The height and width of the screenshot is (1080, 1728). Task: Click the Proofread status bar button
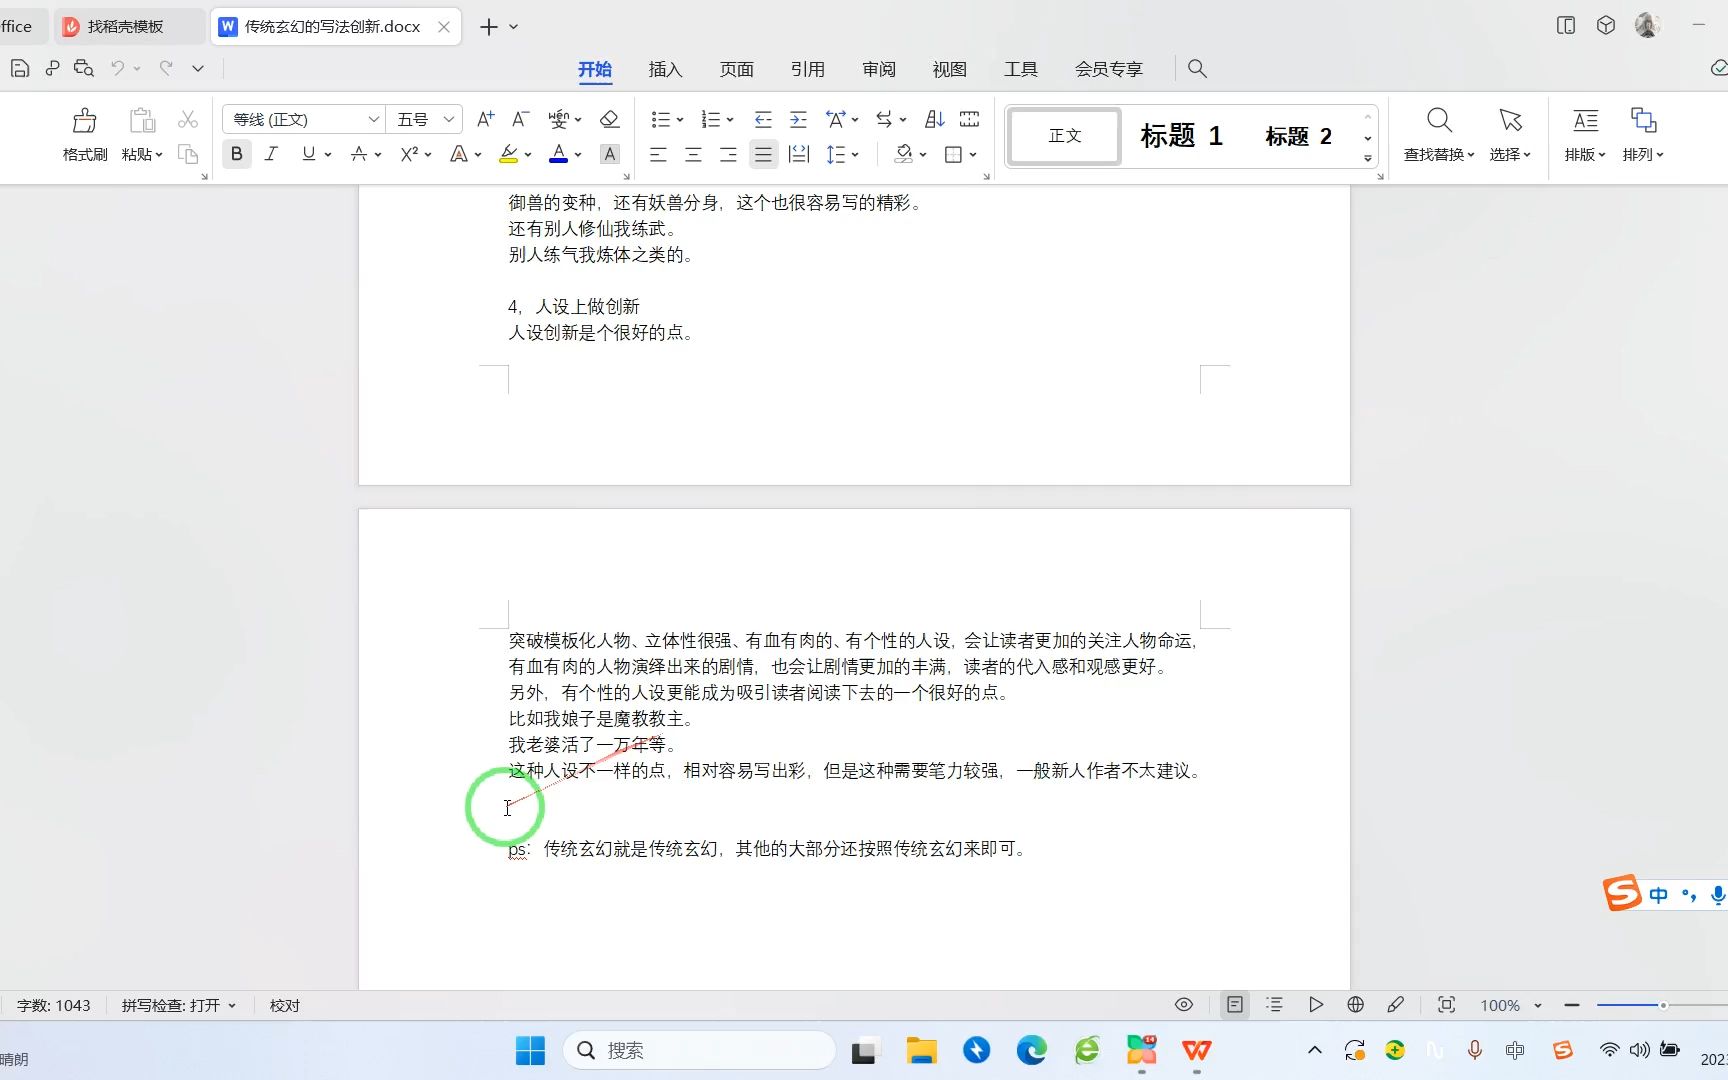coord(285,1005)
